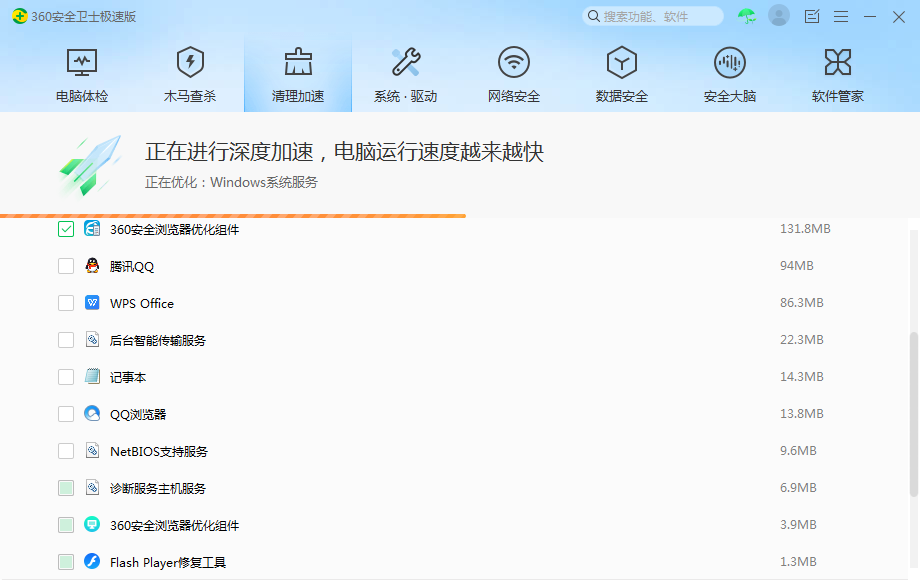Open the 数据安全 hexagon icon
920x580 pixels.
click(622, 62)
